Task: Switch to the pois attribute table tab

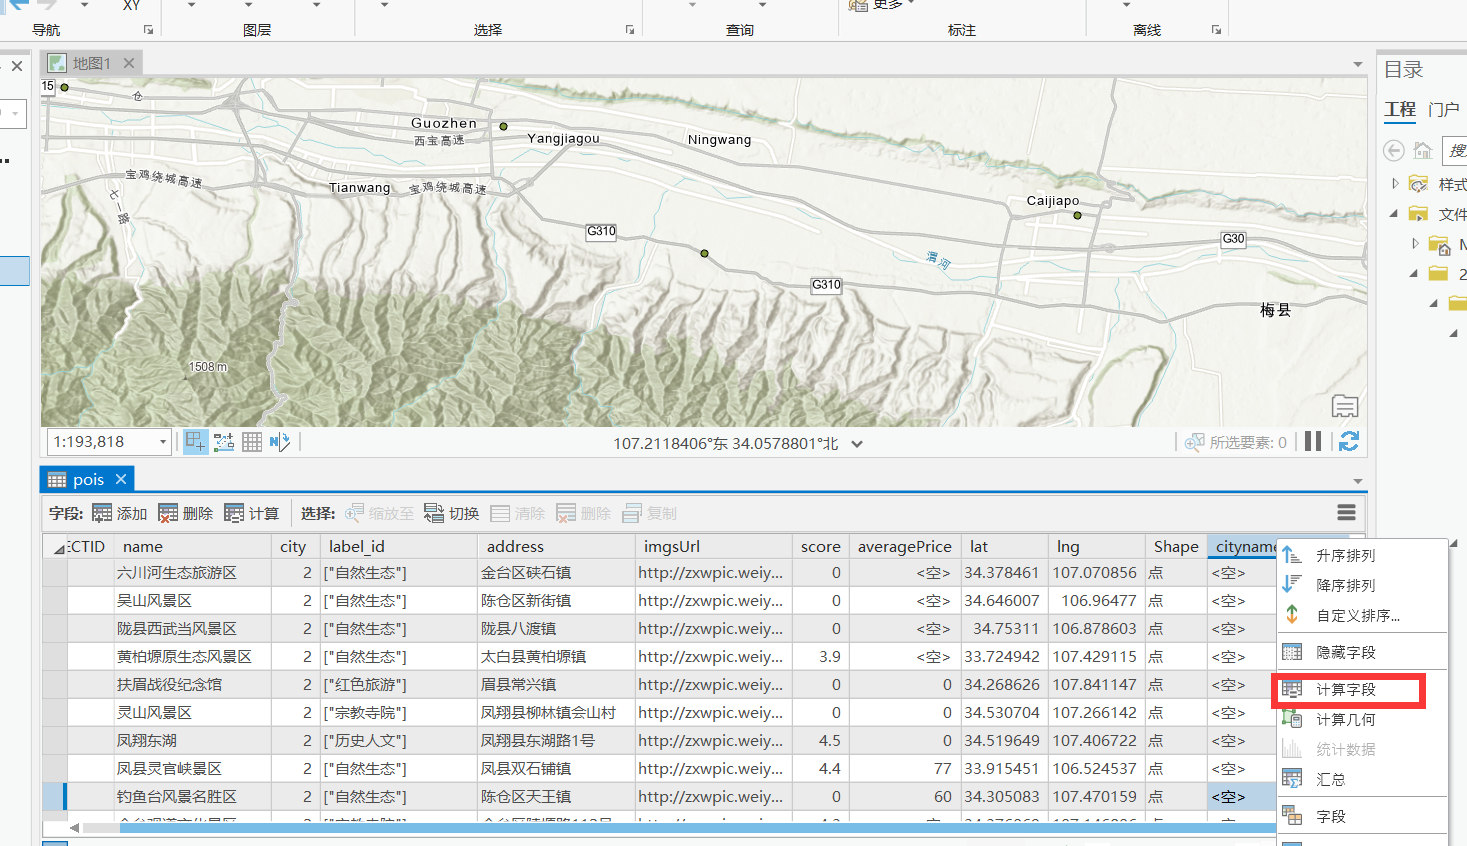Action: pyautogui.click(x=87, y=478)
